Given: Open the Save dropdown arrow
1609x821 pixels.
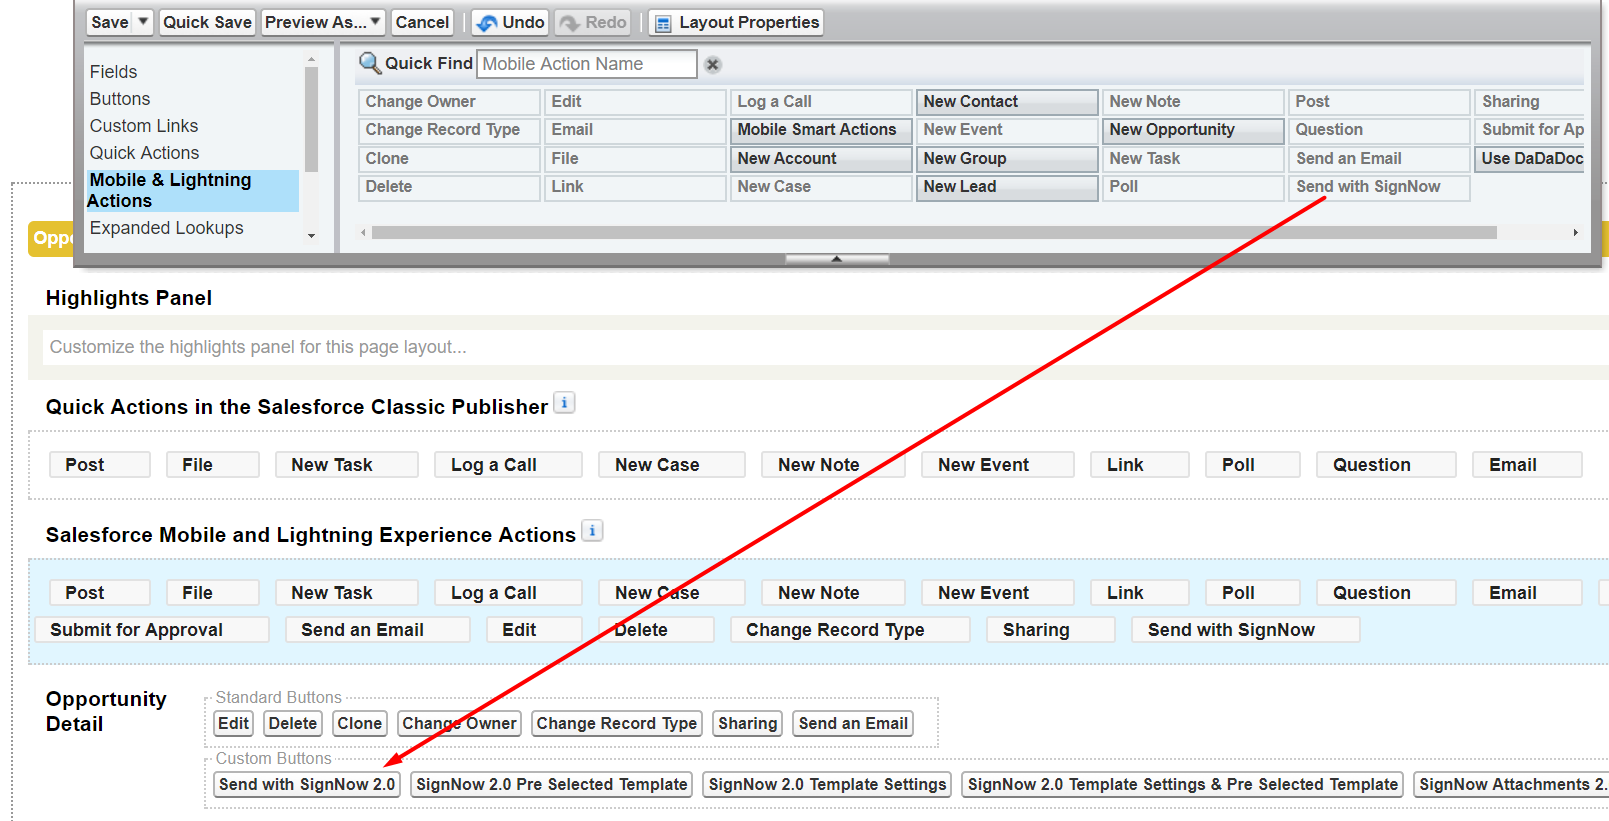Looking at the screenshot, I should [143, 22].
